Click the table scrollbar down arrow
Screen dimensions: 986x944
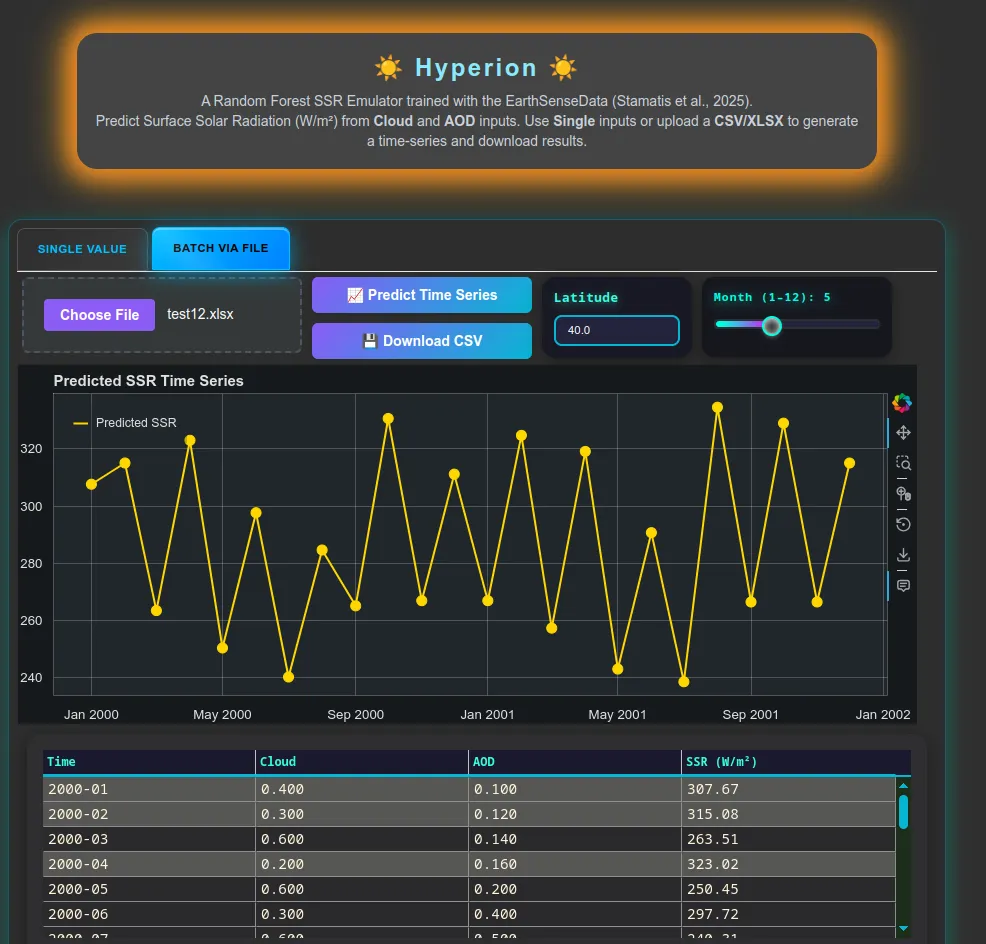pos(904,928)
